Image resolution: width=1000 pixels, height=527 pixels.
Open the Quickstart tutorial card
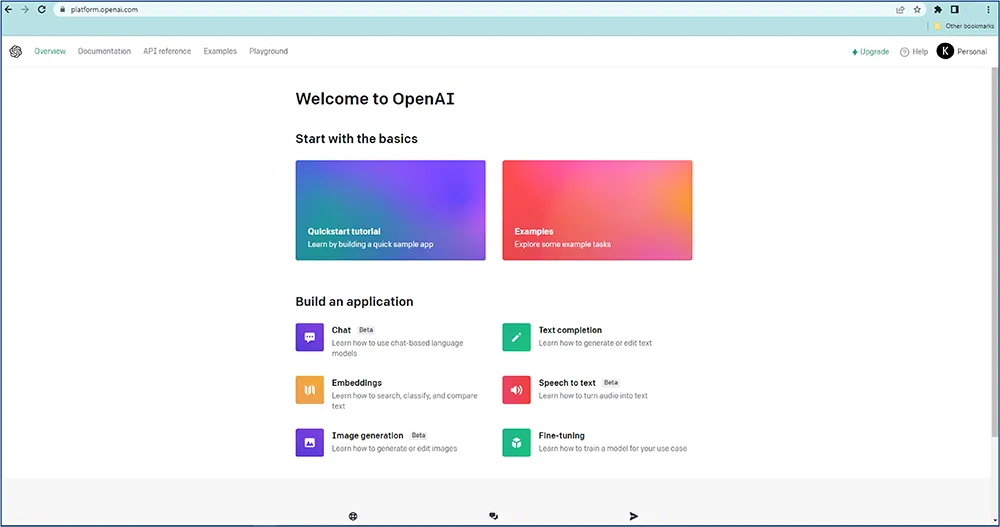390,210
